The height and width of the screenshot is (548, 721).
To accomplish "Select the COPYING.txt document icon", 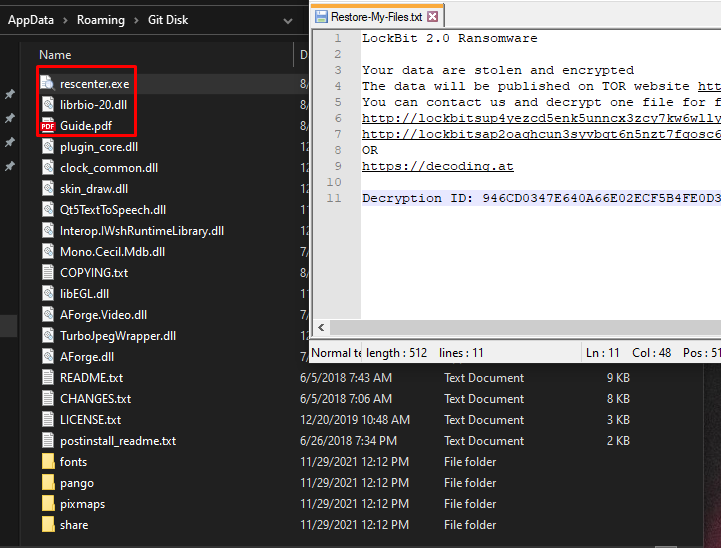I will pyautogui.click(x=48, y=273).
